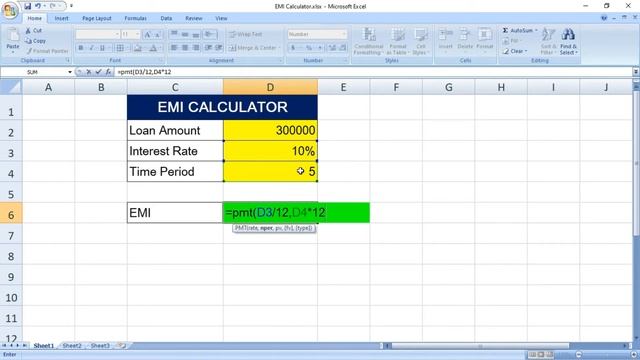Open the Insert Function fx dialog
This screenshot has height=360, width=640.
108,72
